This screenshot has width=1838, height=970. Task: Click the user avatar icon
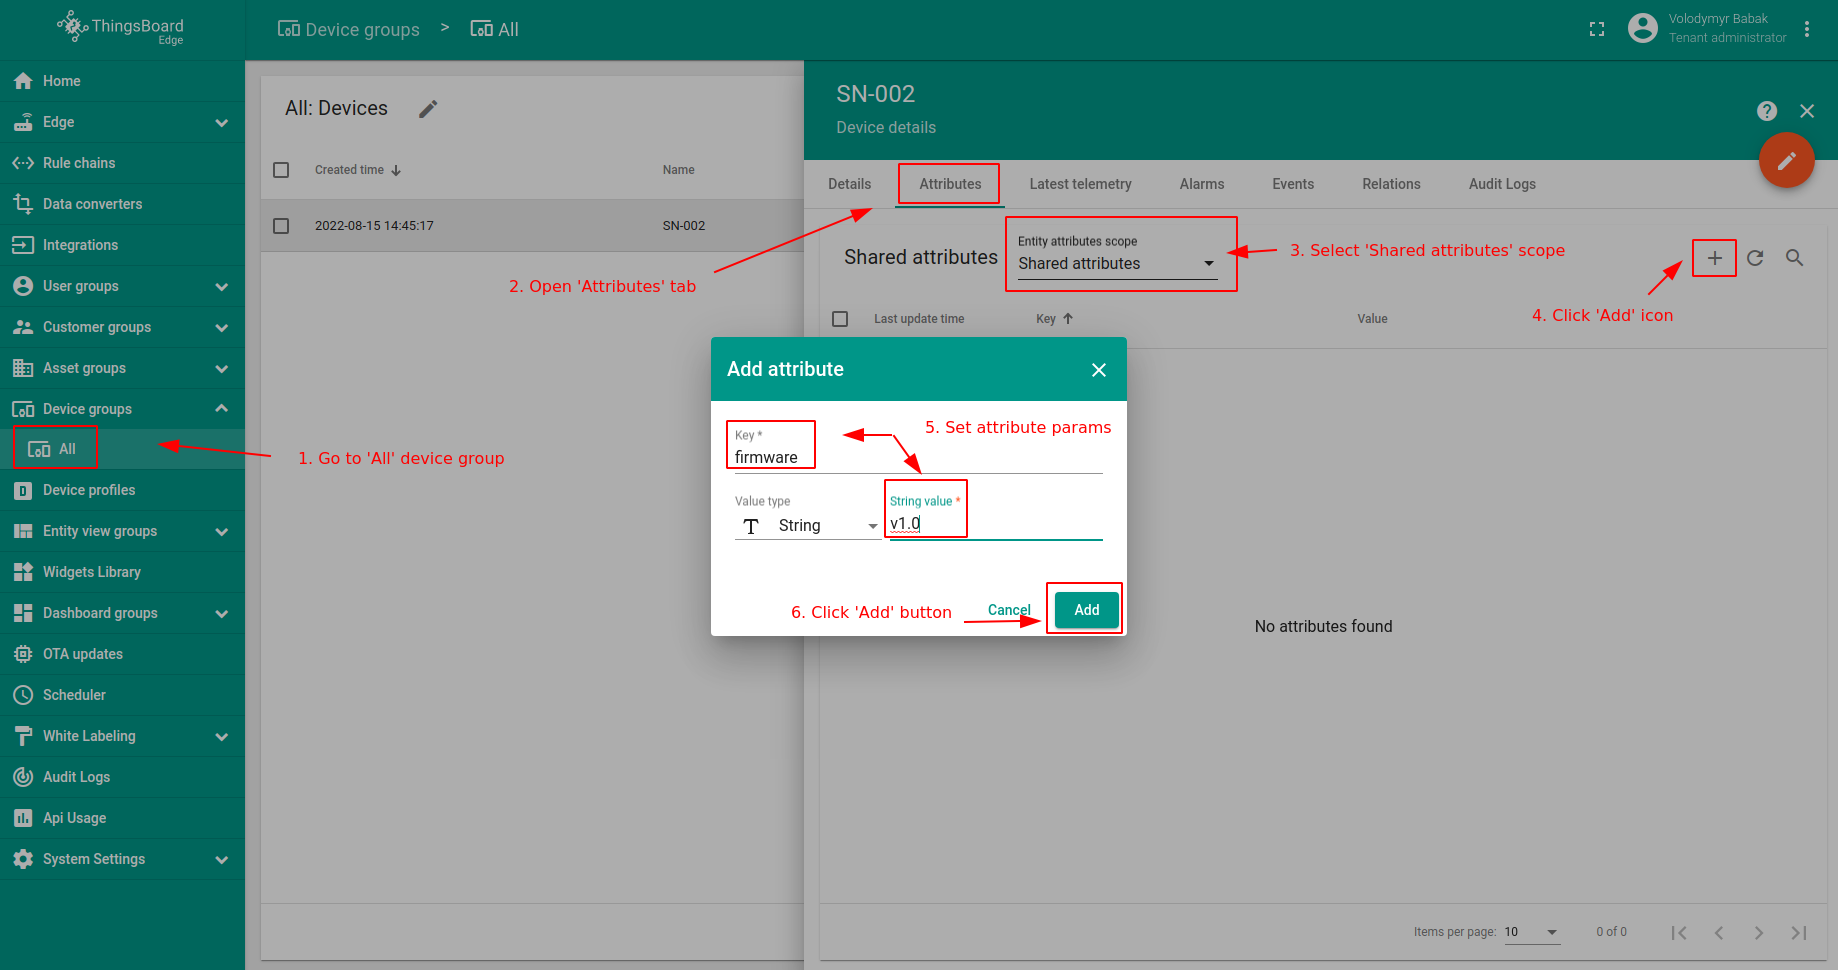[x=1642, y=28]
